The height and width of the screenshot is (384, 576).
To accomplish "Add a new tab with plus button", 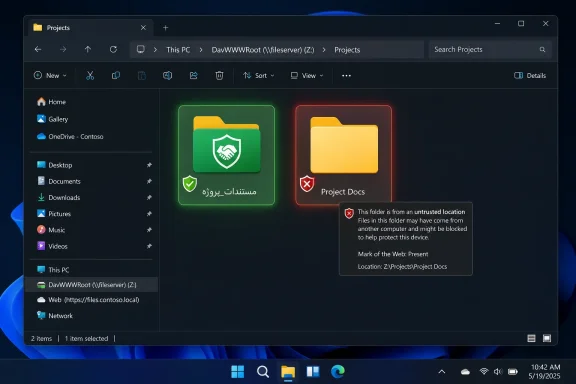I will point(166,28).
